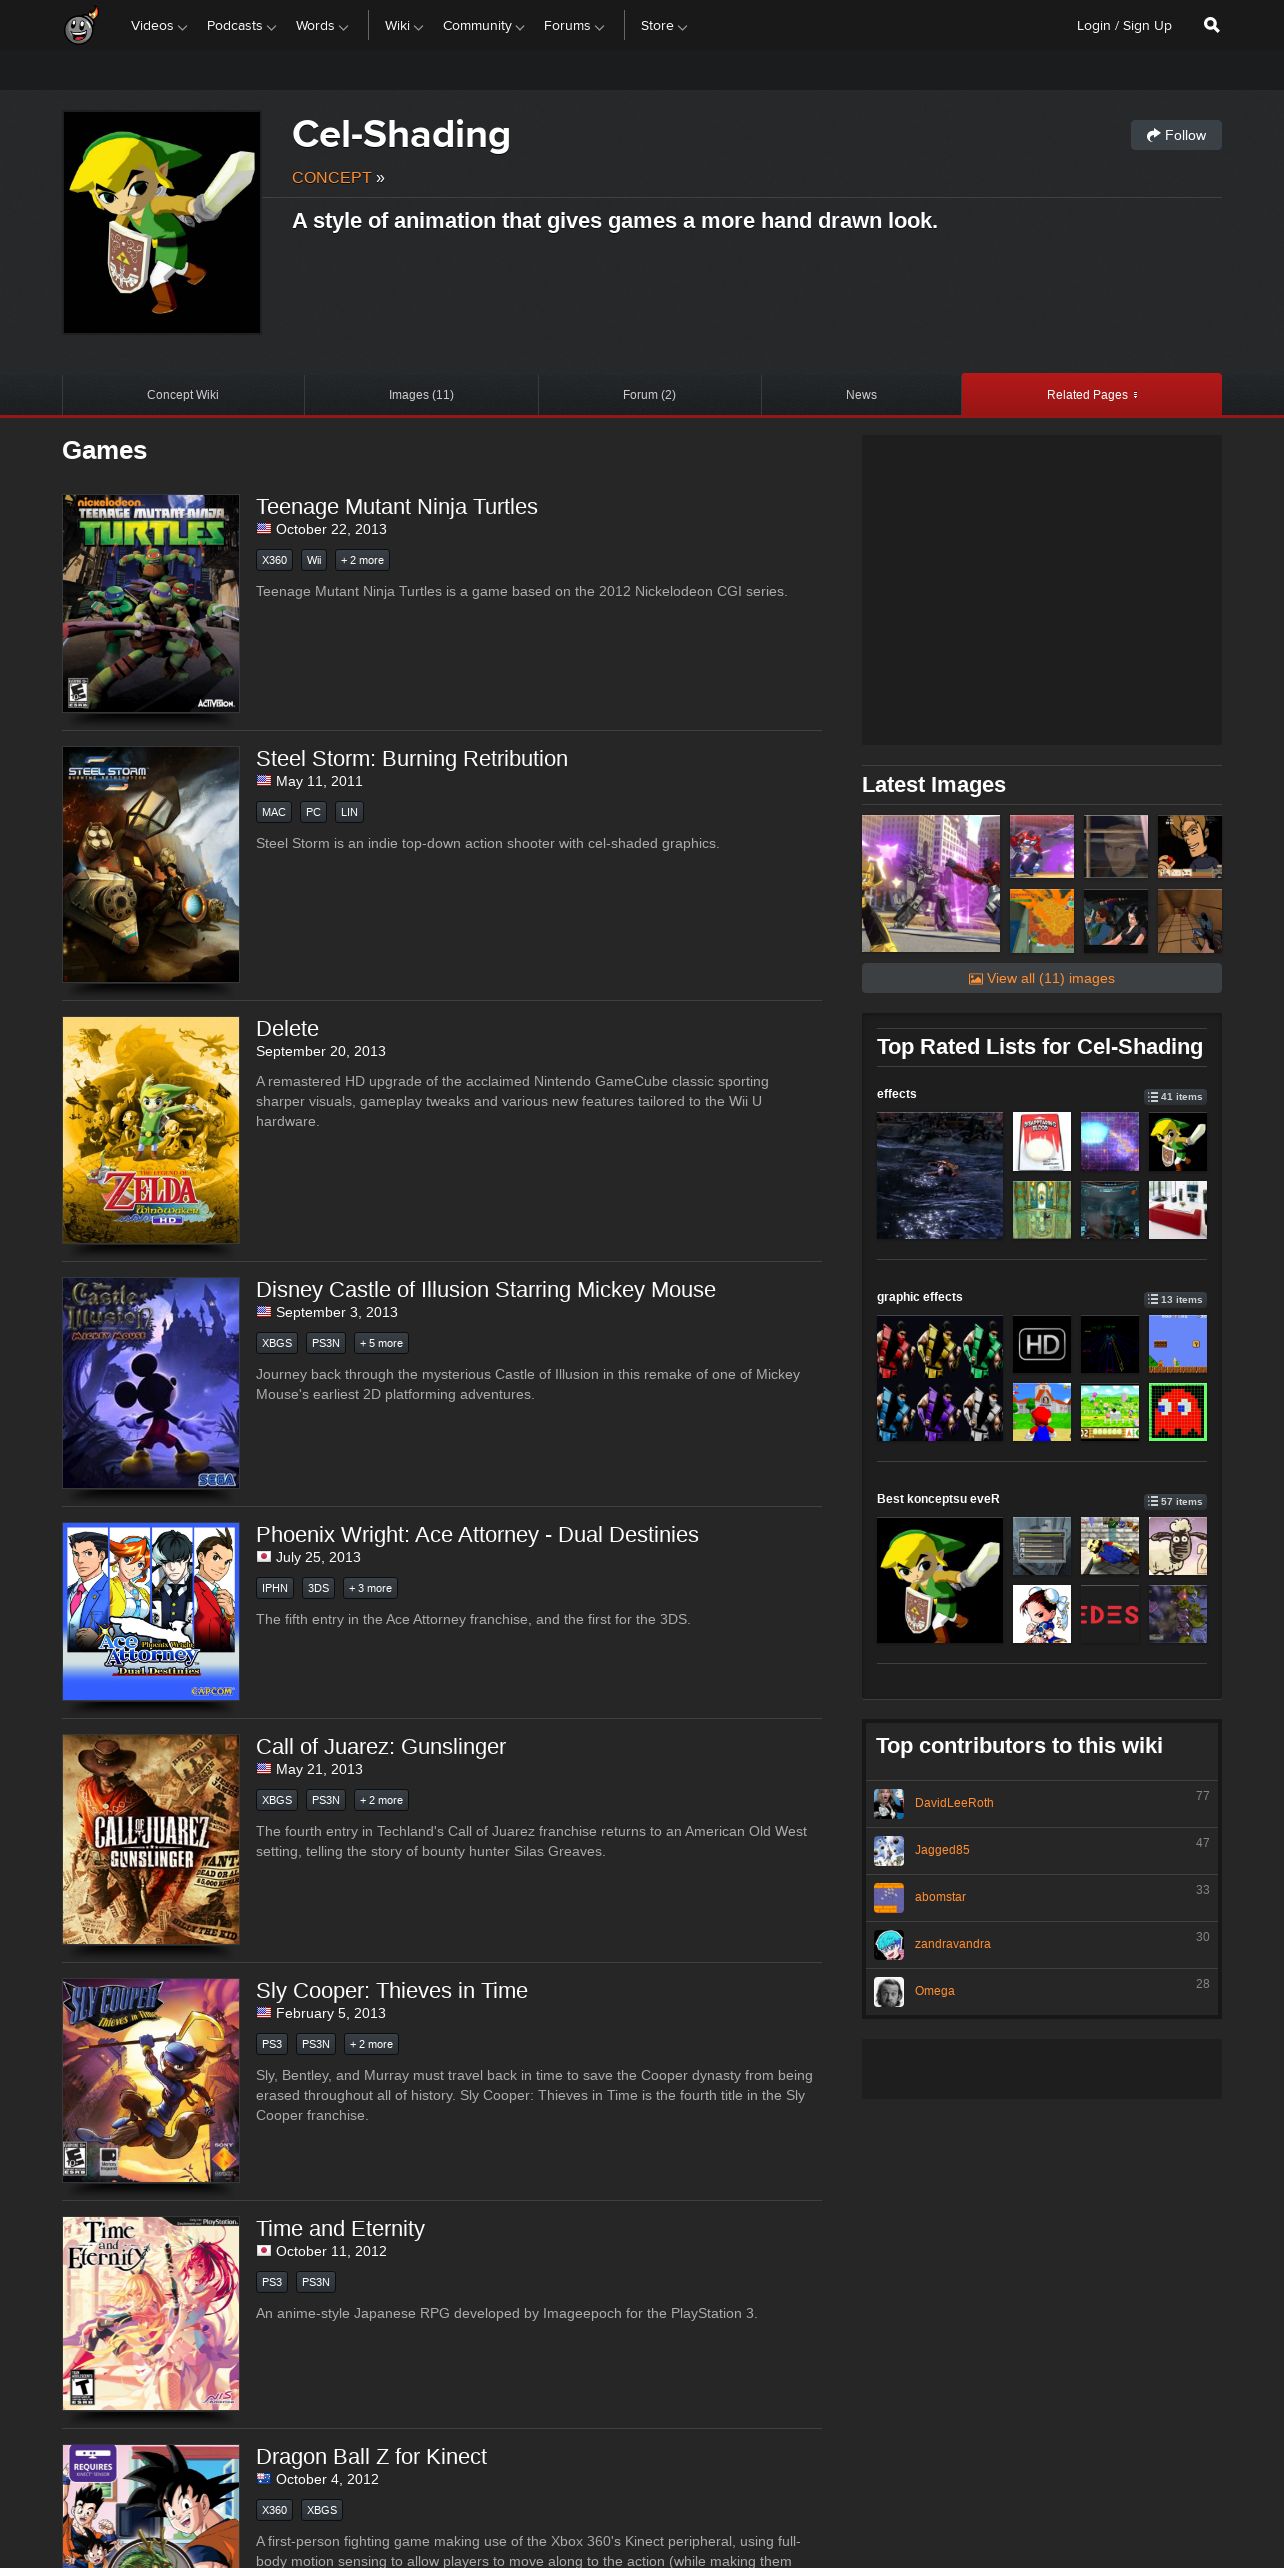Viewport: 1284px width, 2568px height.
Task: Open Sly Cooper: Thieves in Time title
Action: [x=392, y=1991]
